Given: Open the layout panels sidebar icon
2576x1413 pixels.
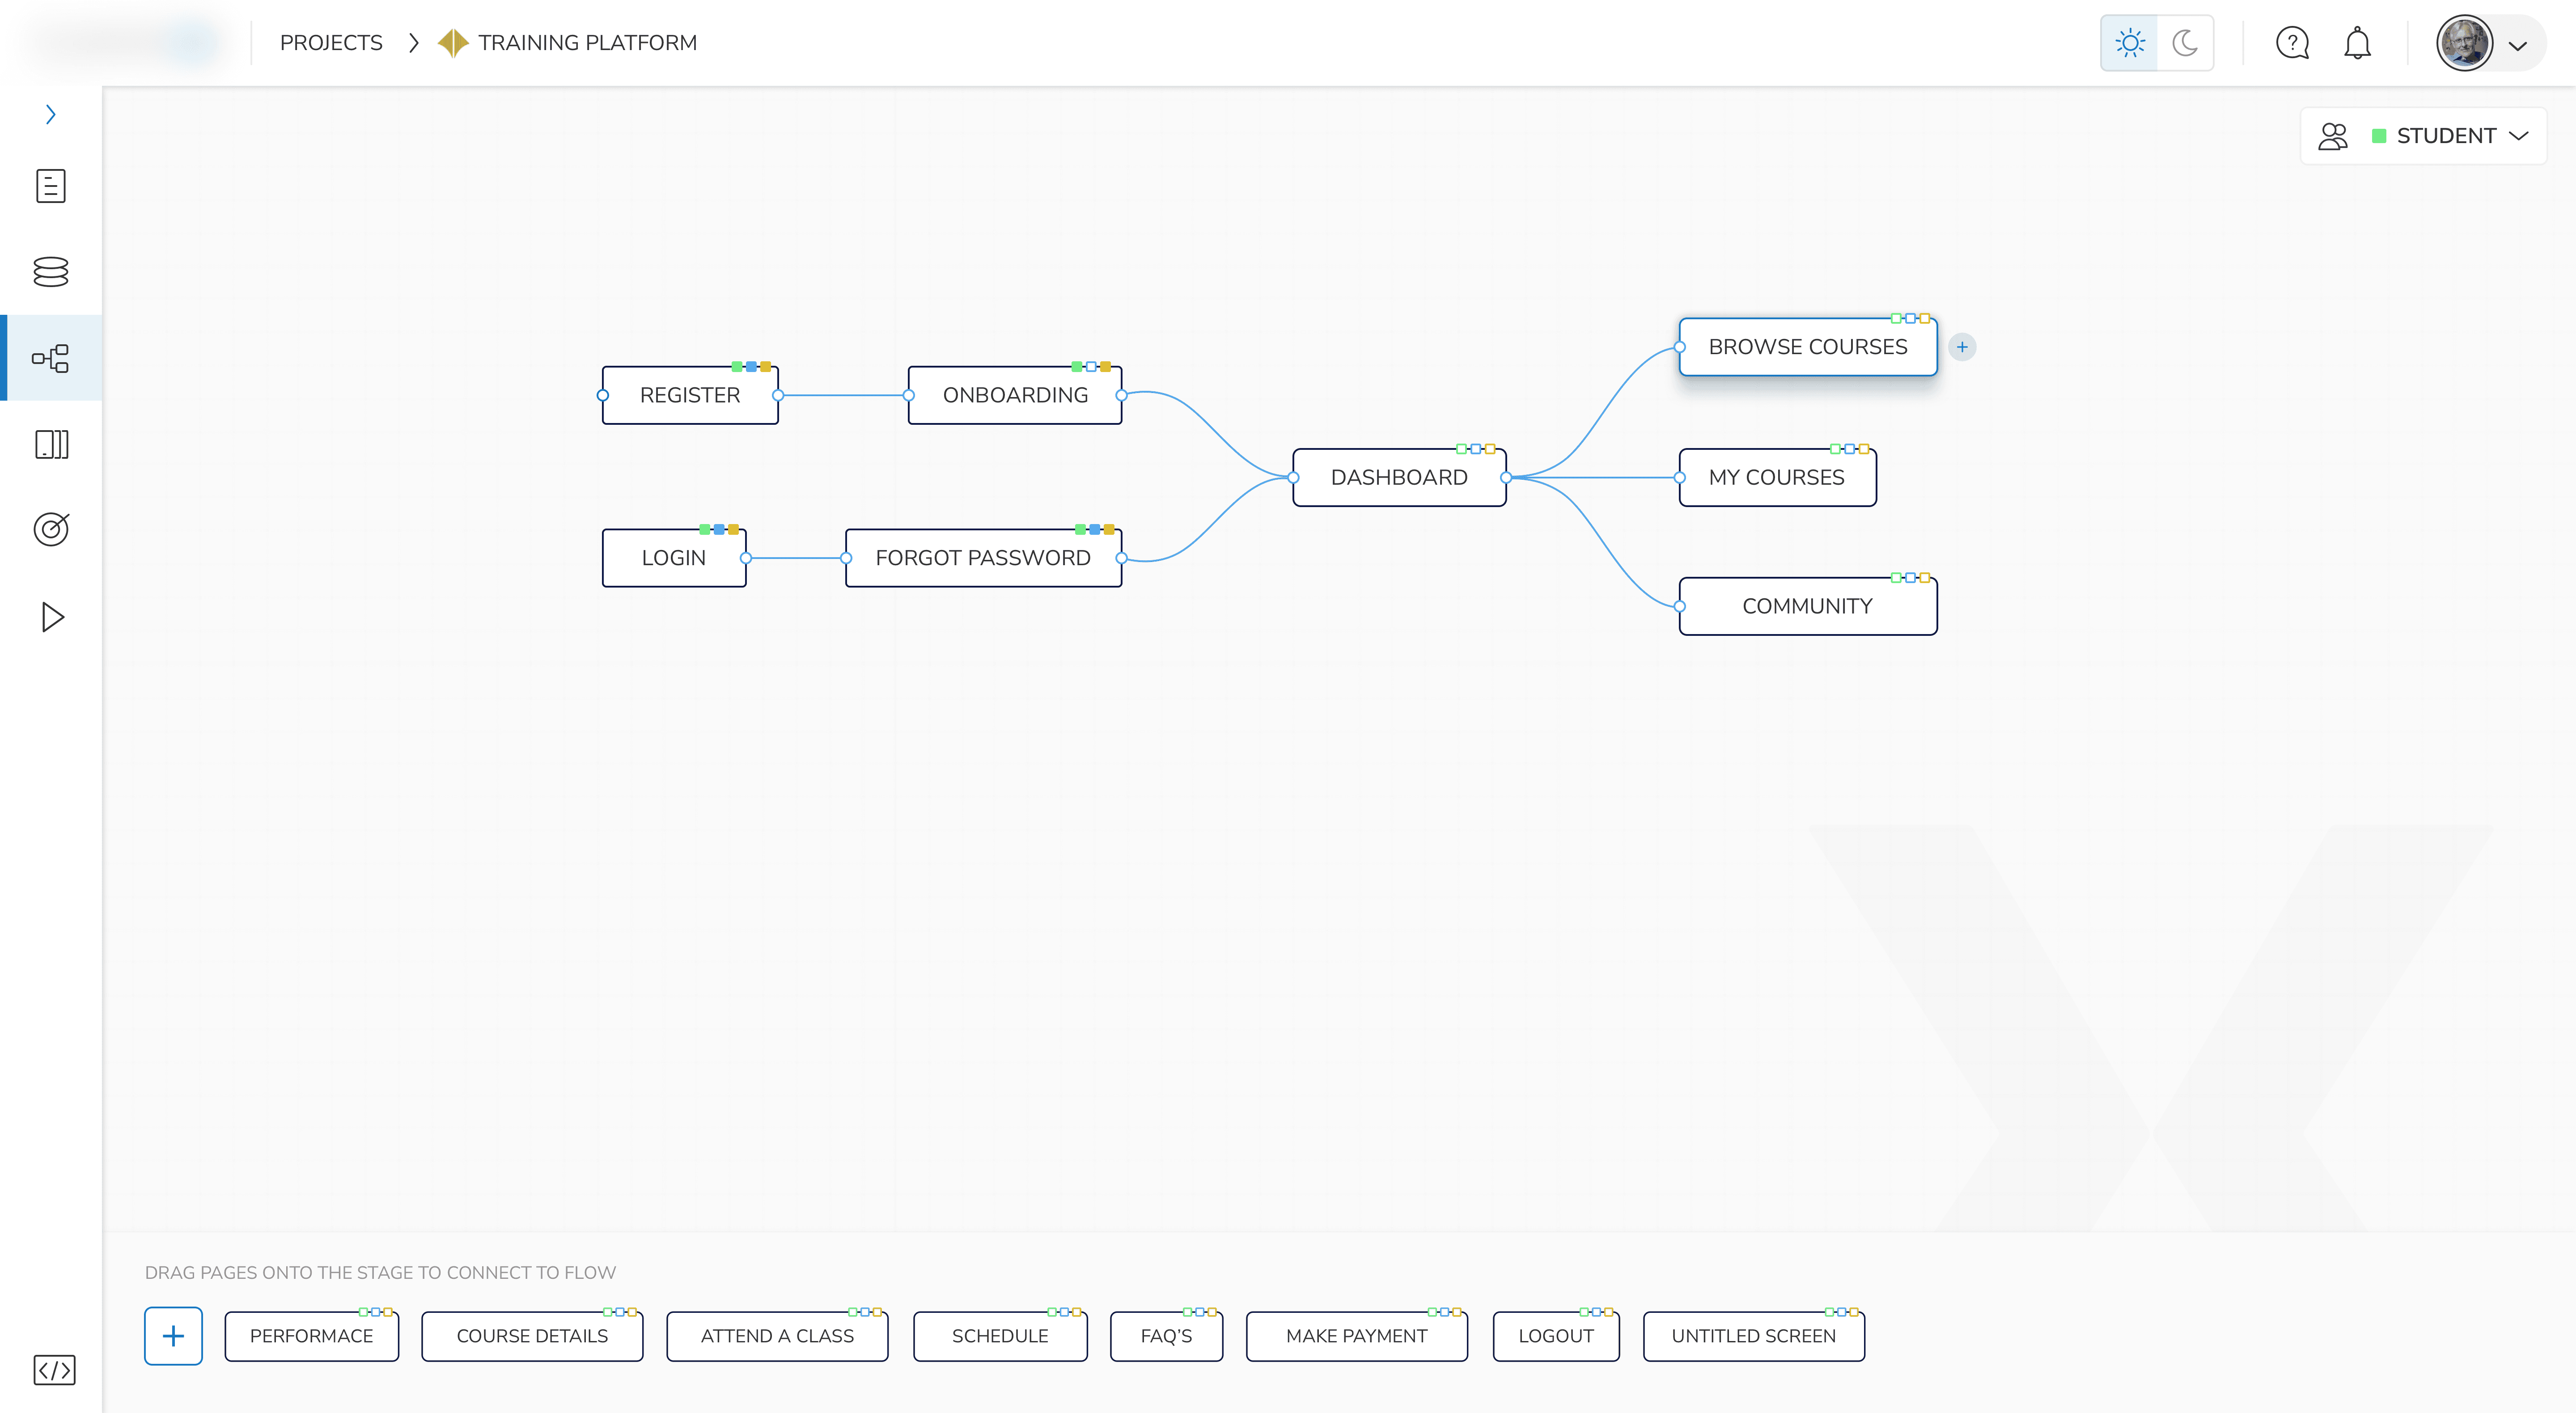Looking at the screenshot, I should pos(51,444).
